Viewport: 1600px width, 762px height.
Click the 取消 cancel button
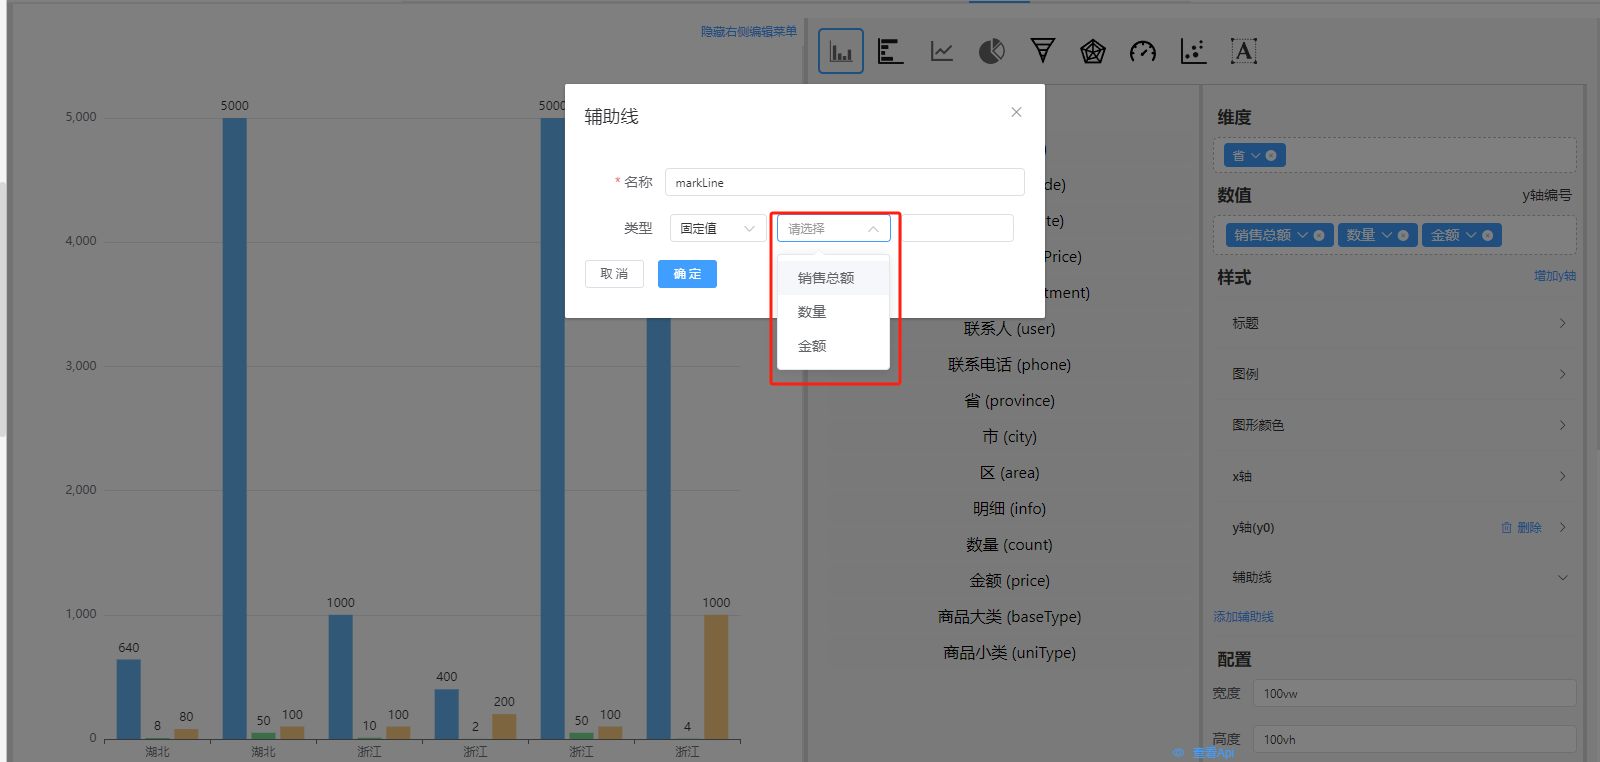[x=614, y=274]
